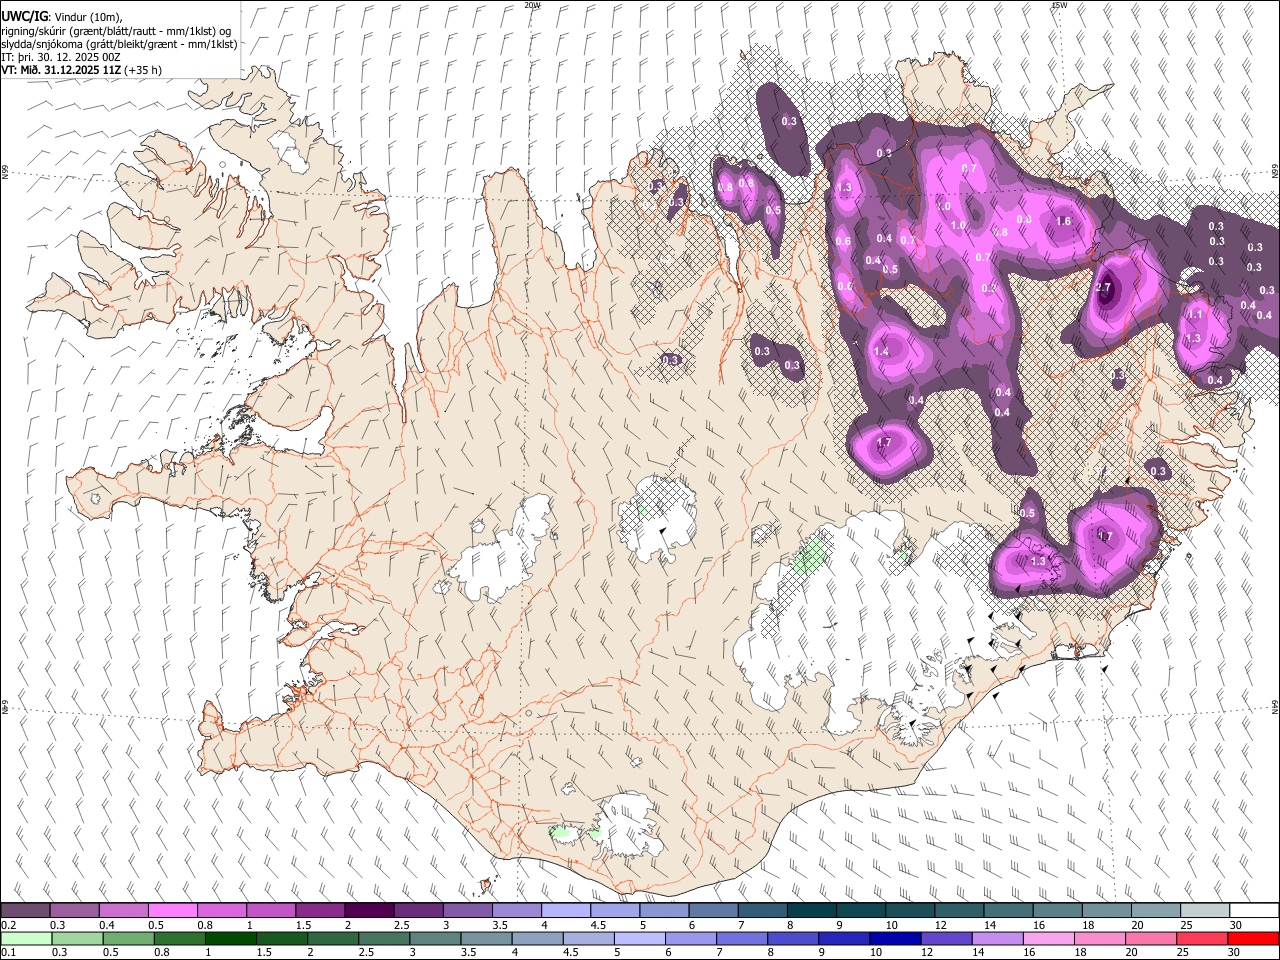The height and width of the screenshot is (960, 1280).
Task: Click the 'Vindur (10m),' header text
Action: (88, 17)
